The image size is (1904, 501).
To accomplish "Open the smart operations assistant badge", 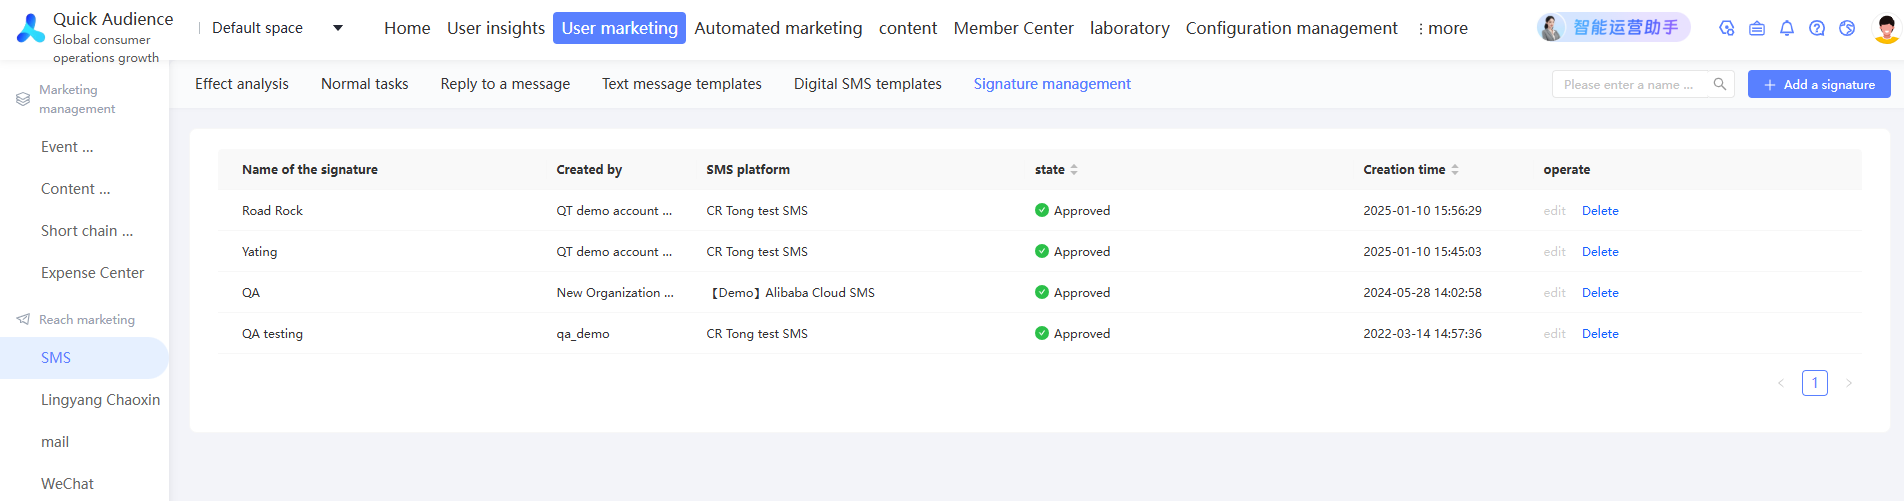I will pos(1613,28).
